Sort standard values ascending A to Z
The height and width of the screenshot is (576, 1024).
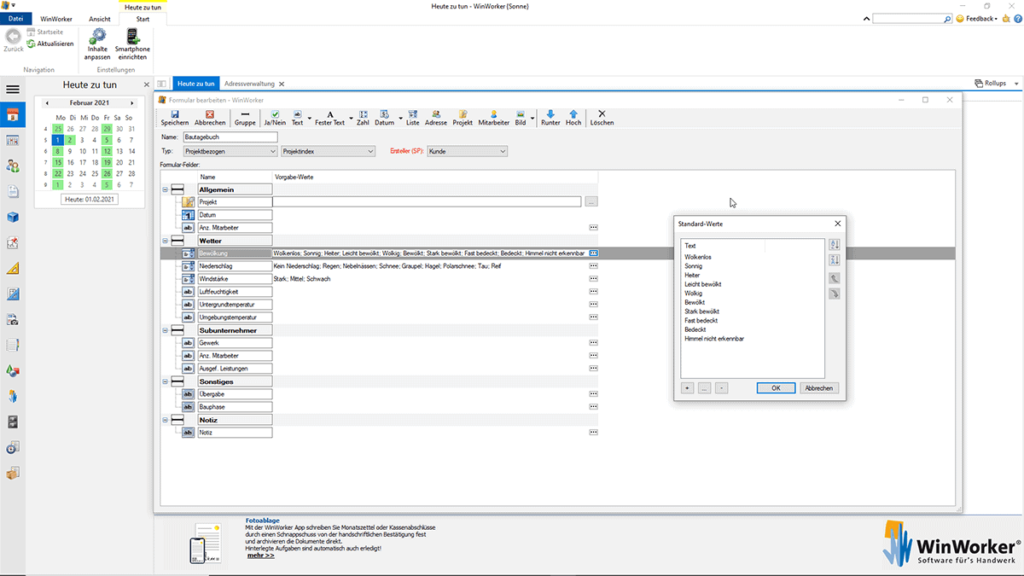[x=835, y=245]
